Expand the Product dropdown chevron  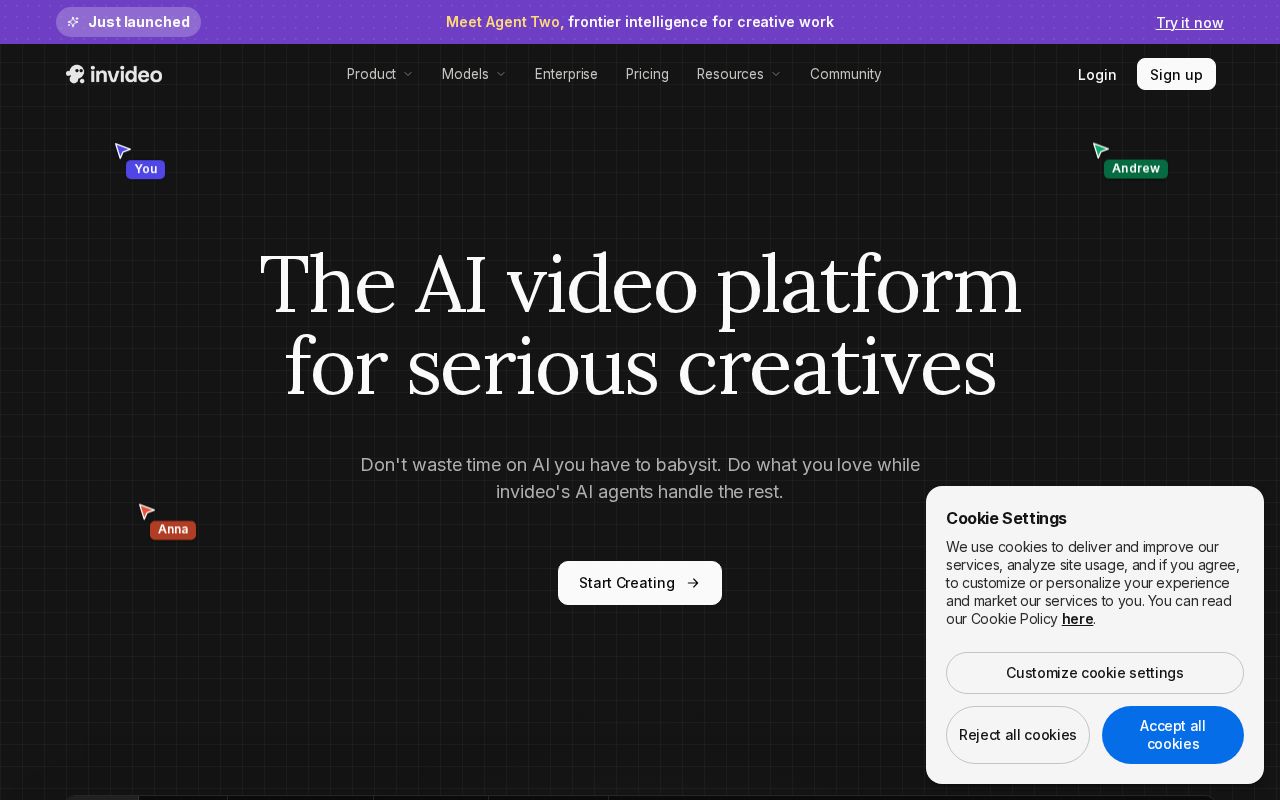[408, 74]
